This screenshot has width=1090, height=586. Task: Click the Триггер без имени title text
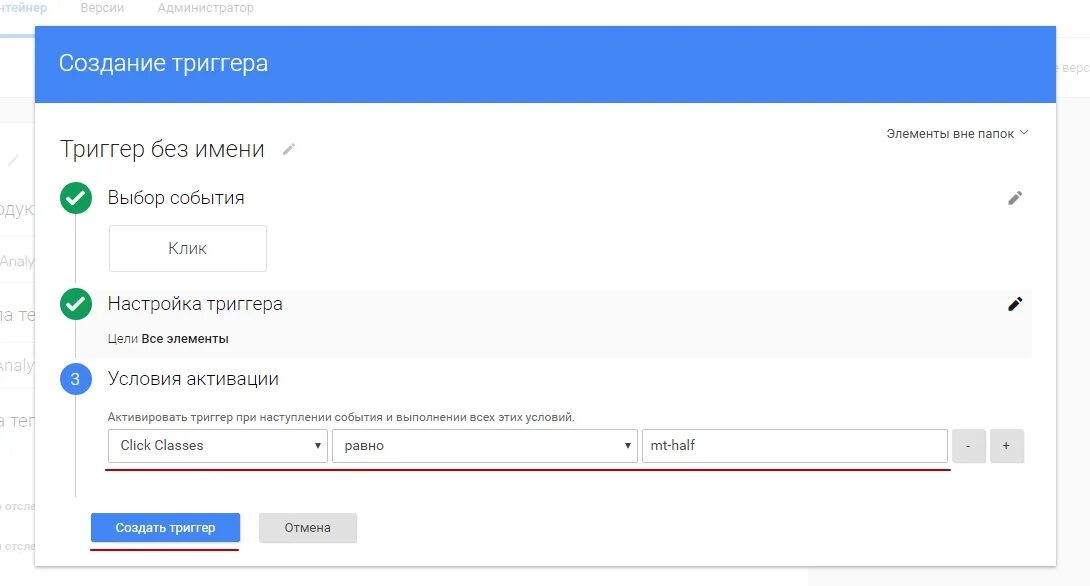pyautogui.click(x=162, y=149)
